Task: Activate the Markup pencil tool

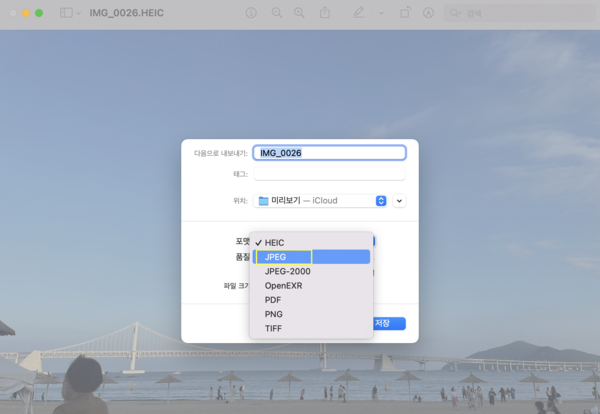Action: [359, 13]
